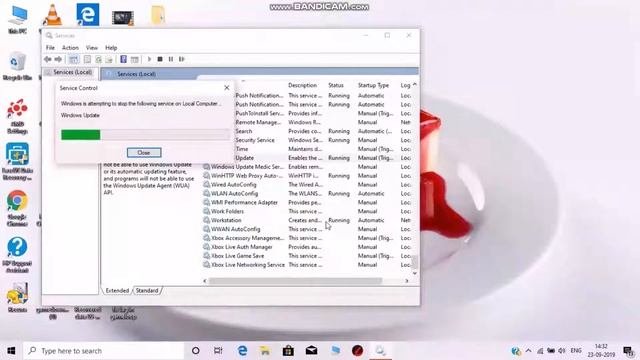
Task: Click the Start Service play icon
Action: 149,59
